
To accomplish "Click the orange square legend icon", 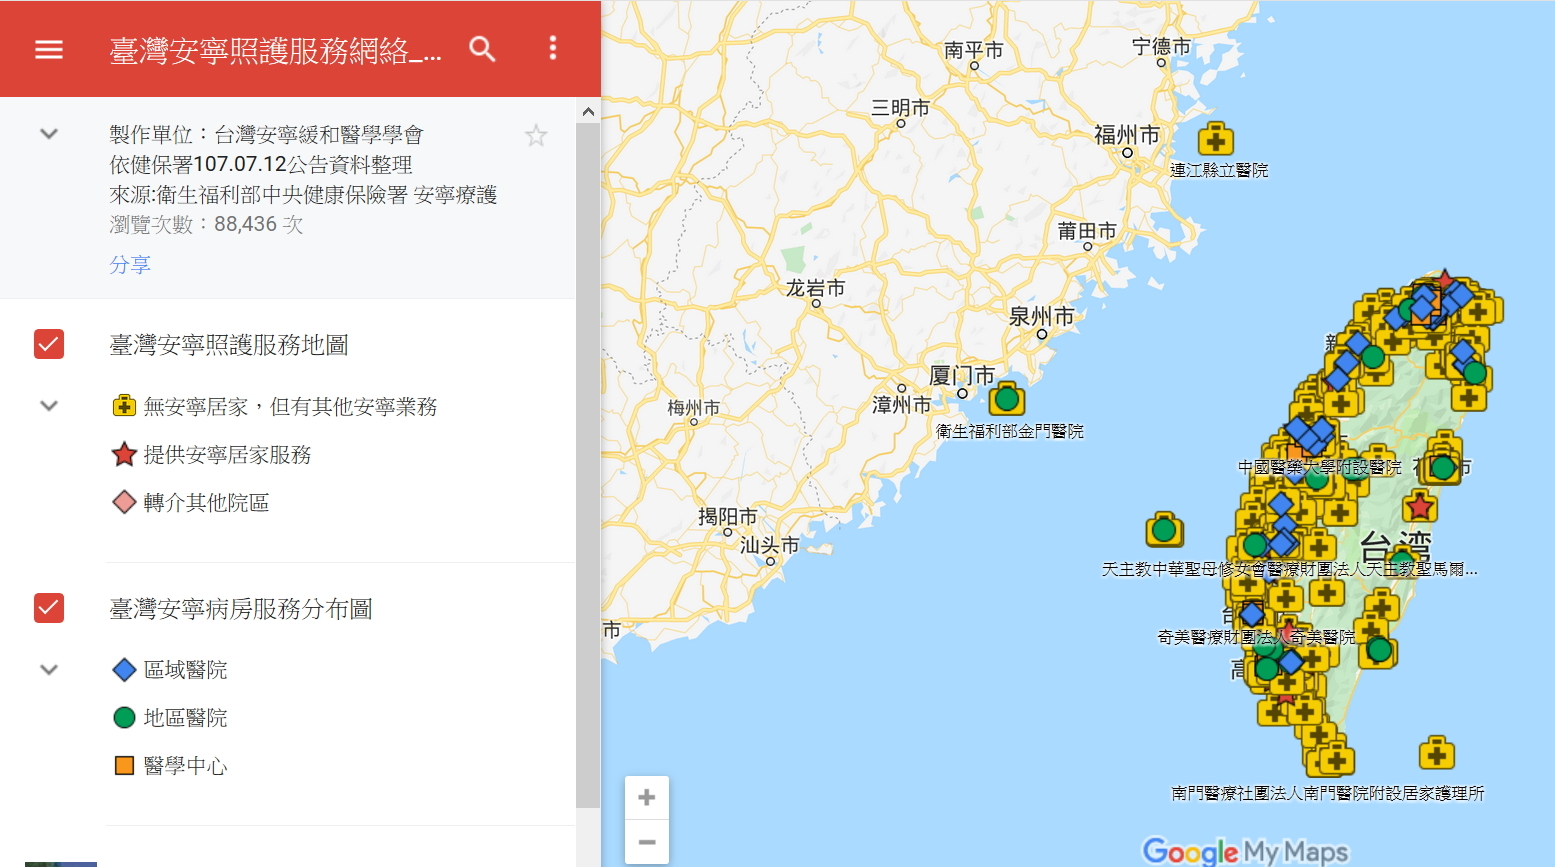I will click(124, 766).
